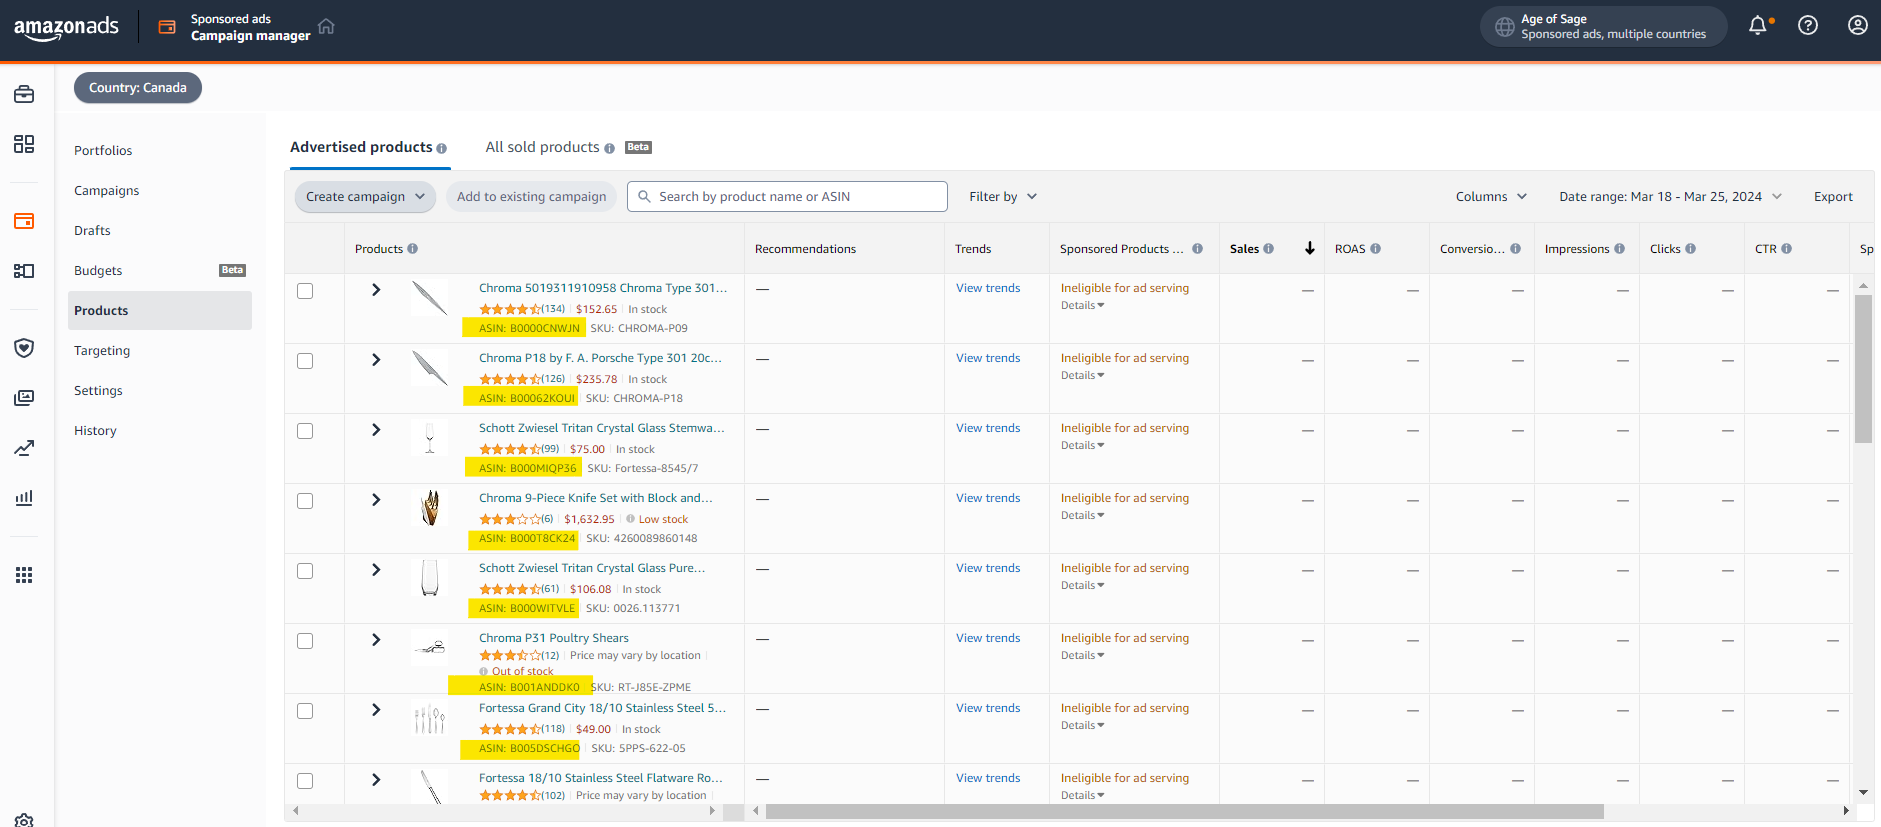The image size is (1881, 827).
Task: Open Budgets in the side menu
Action: point(98,271)
